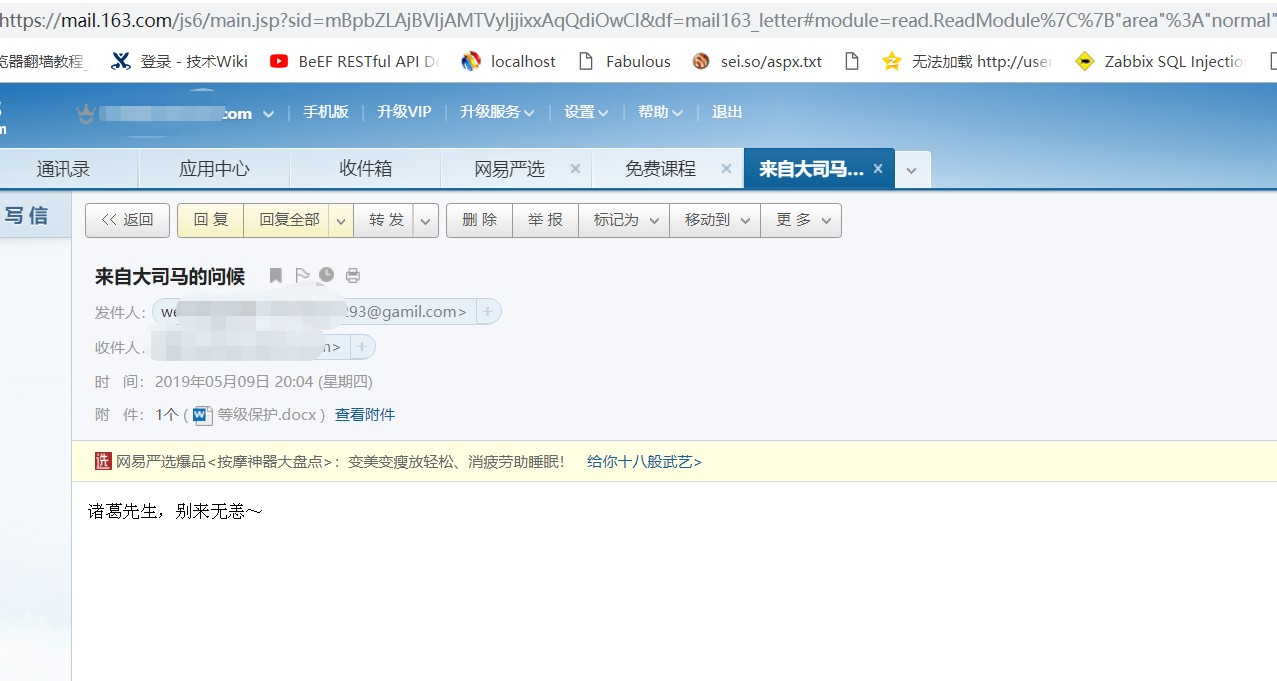Click the browser address bar URL

coord(638,18)
